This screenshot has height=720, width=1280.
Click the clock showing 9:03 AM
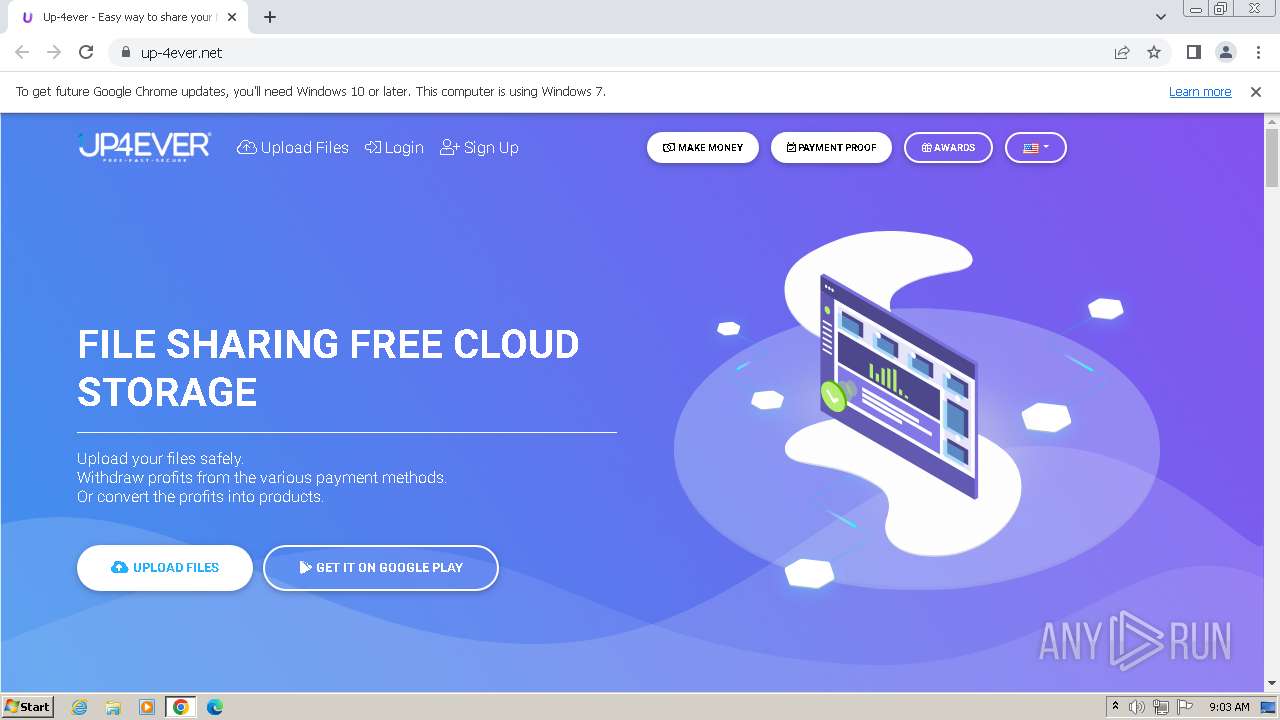tap(1229, 707)
